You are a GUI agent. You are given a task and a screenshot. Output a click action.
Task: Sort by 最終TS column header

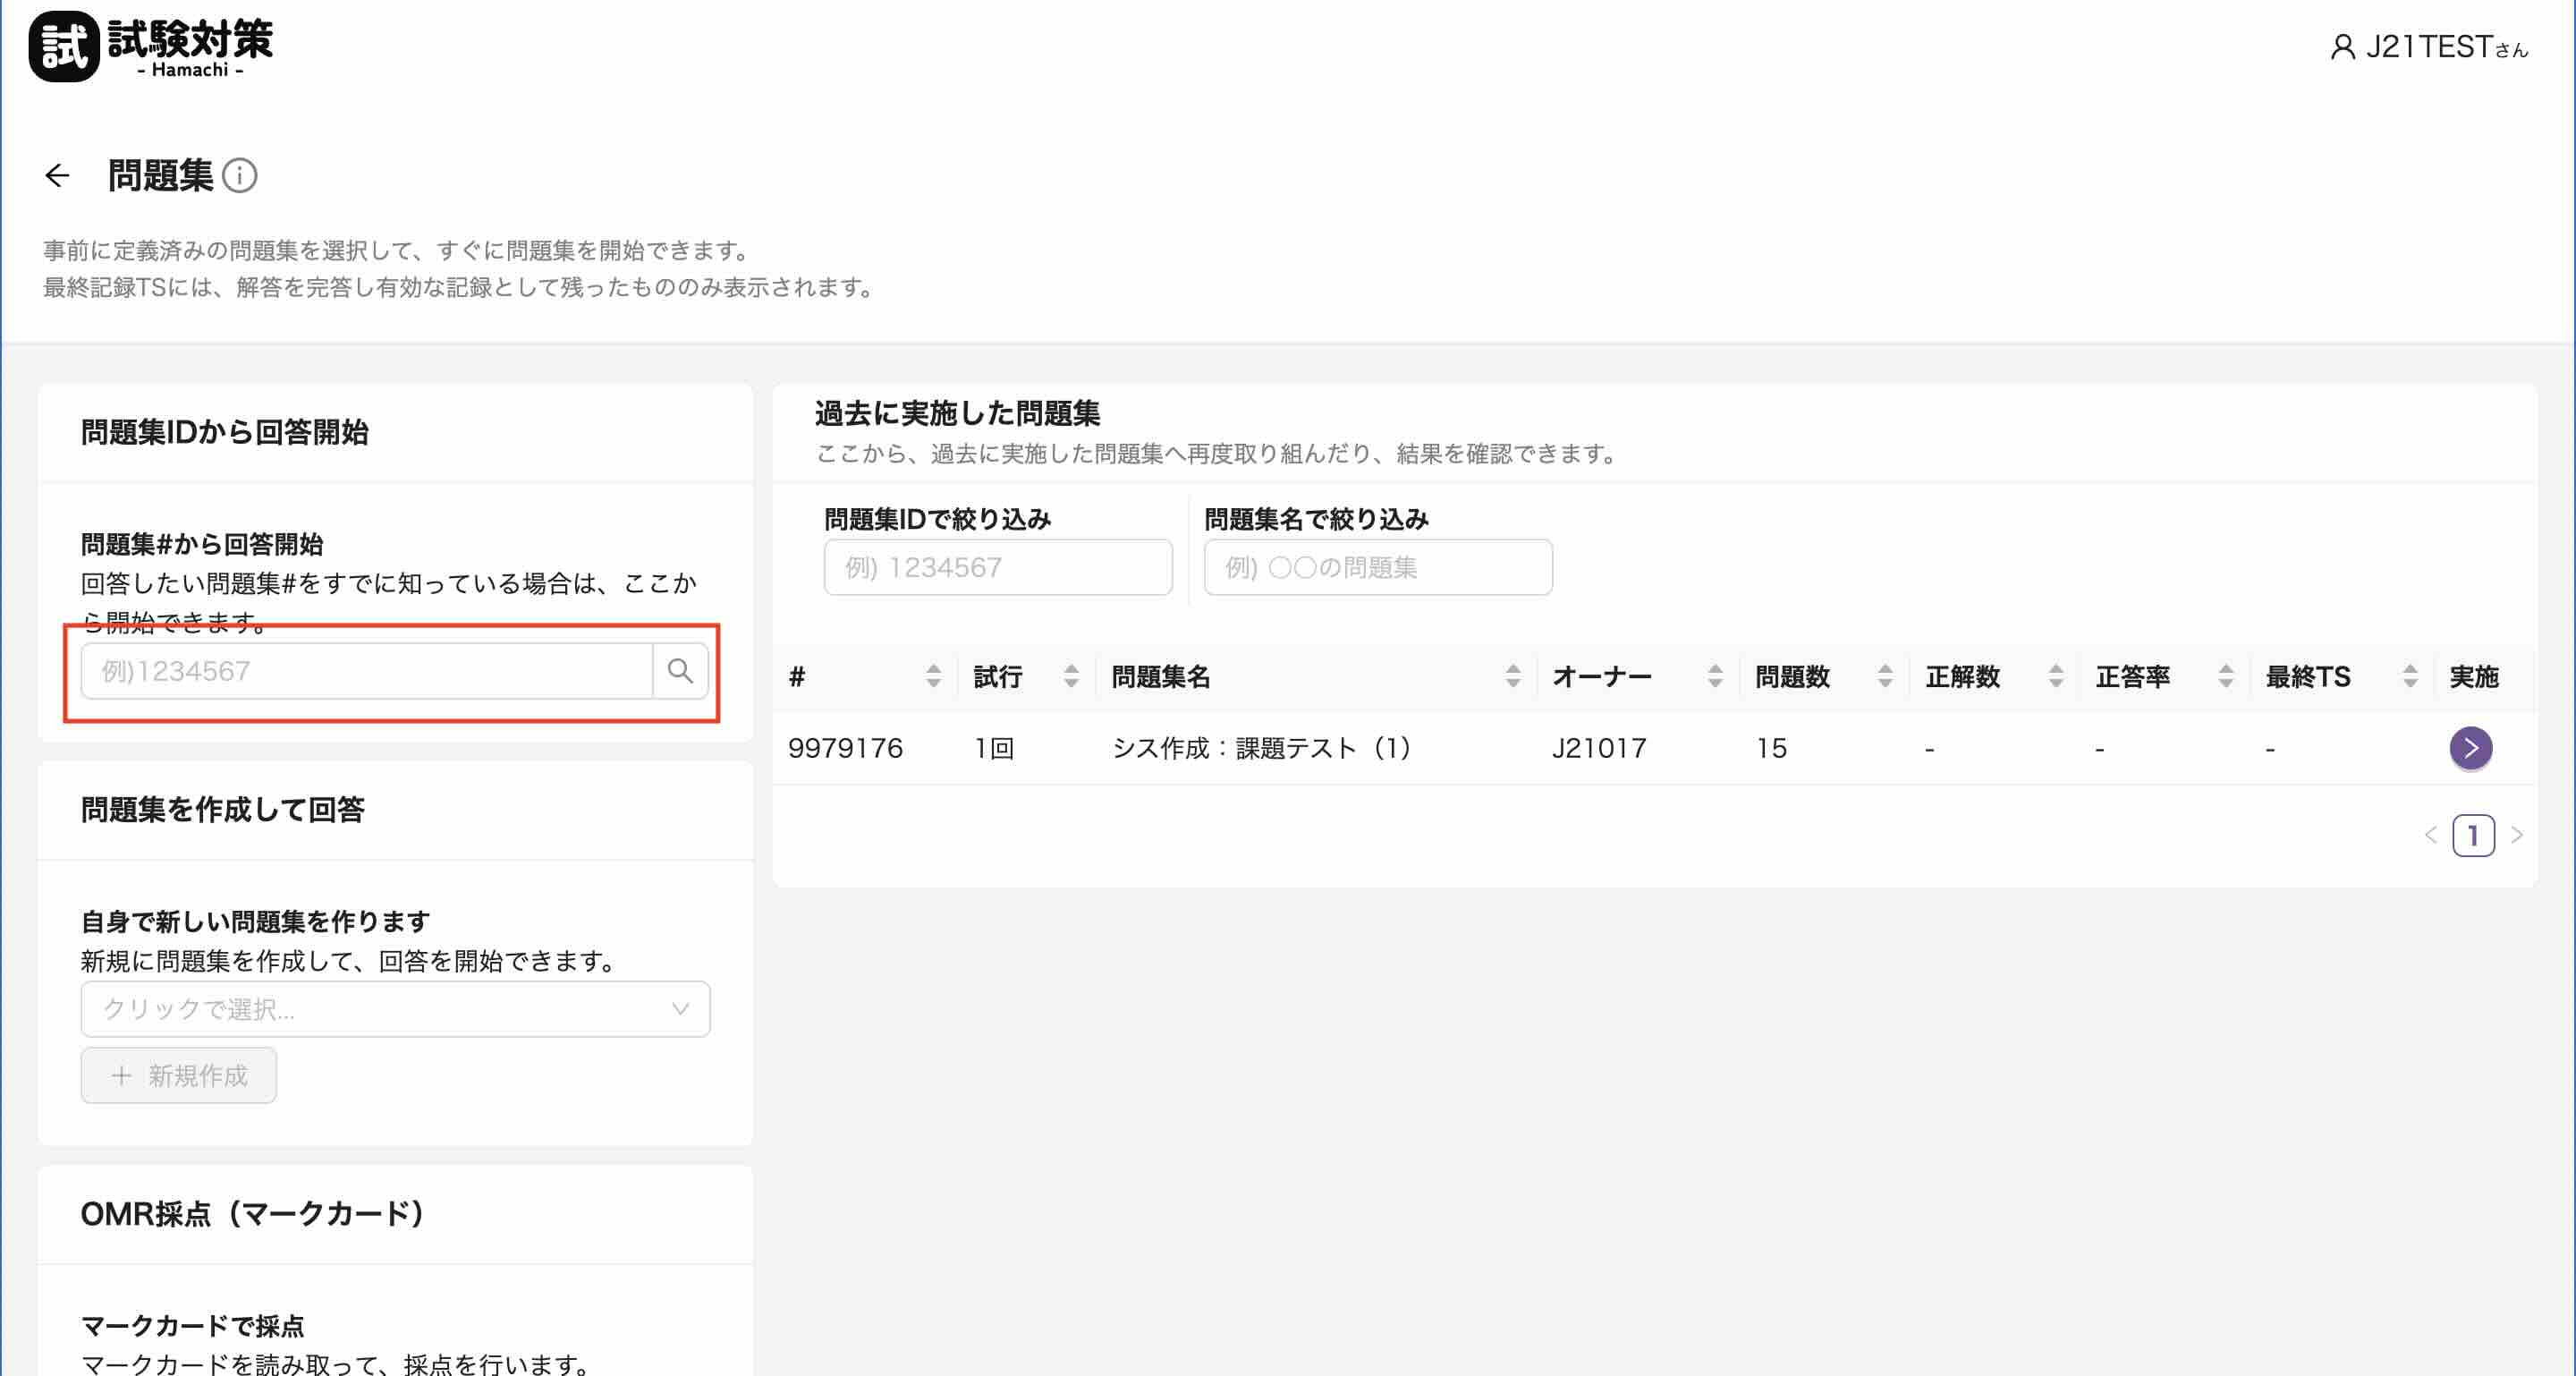coord(2308,677)
